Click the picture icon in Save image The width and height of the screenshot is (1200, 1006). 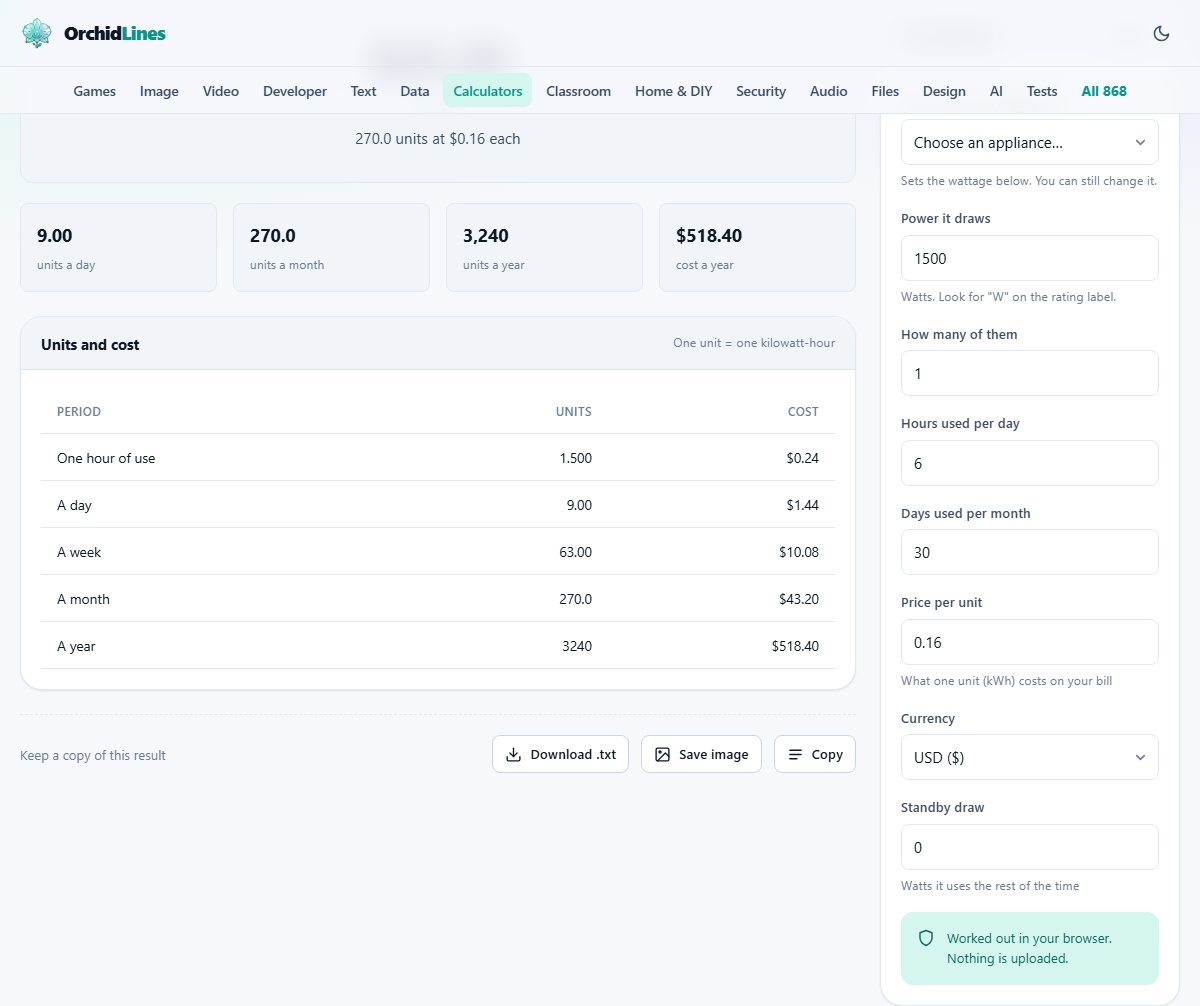(662, 755)
